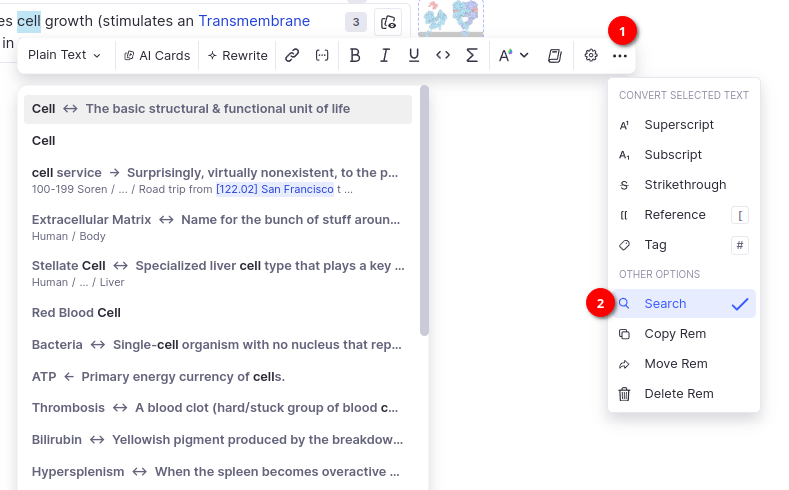Toggle italic formatting
Viewport: 789px width, 490px height.
click(384, 56)
